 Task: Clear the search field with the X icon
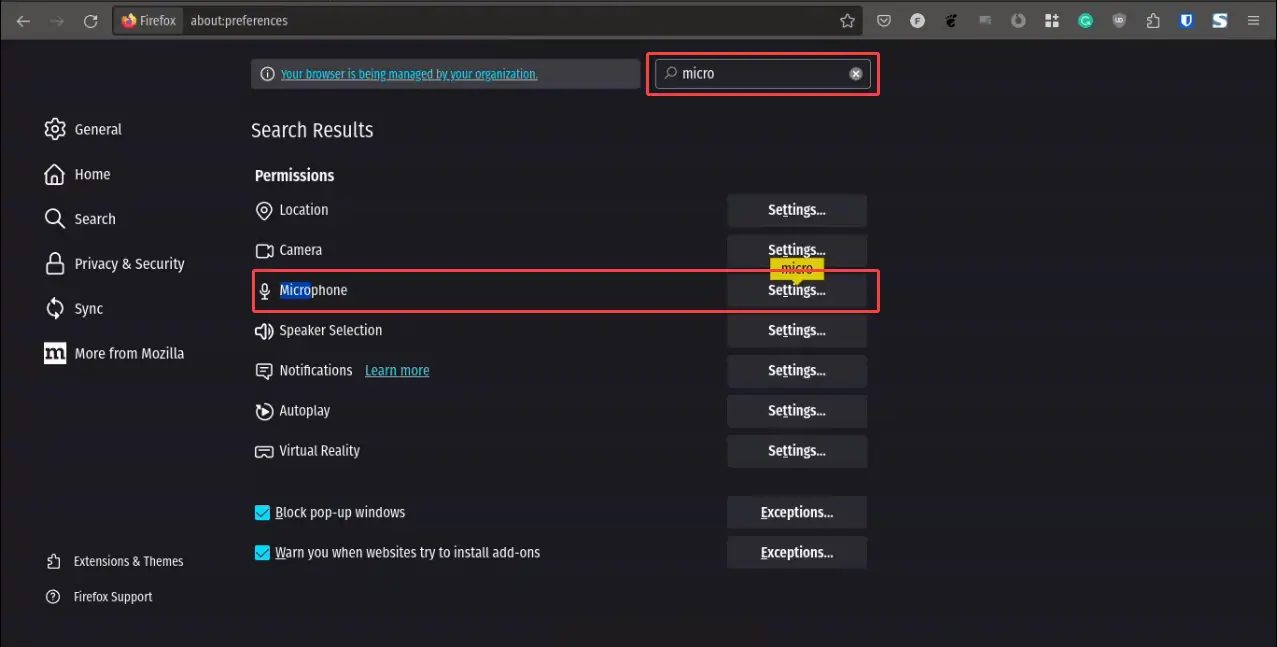pyautogui.click(x=856, y=73)
